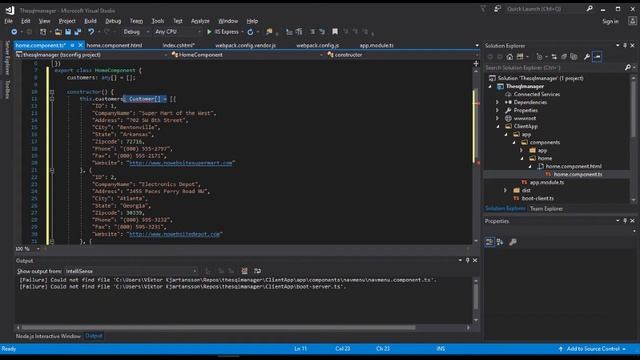
Task: Click the feedback icon in the title bar
Action: 498,9
